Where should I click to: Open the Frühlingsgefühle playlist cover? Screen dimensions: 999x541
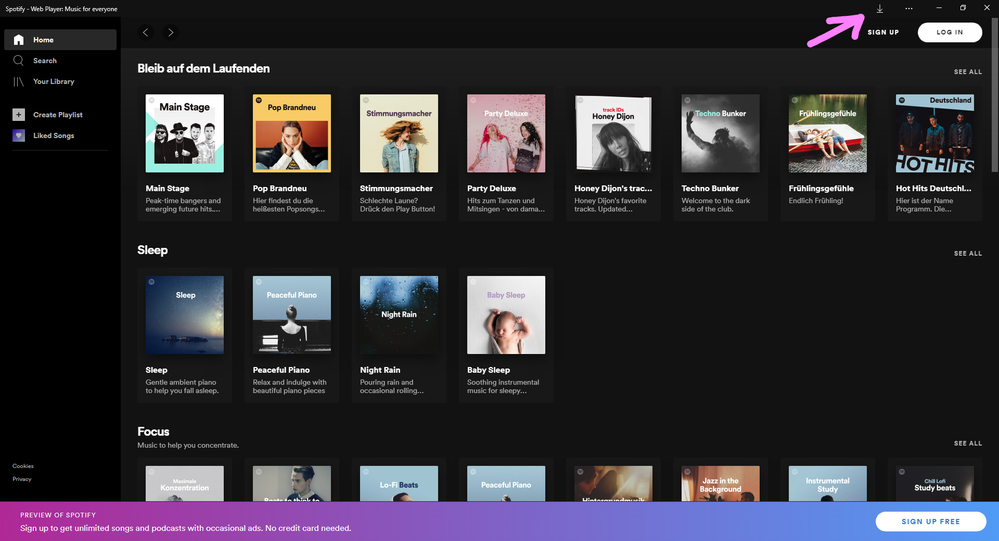(828, 133)
